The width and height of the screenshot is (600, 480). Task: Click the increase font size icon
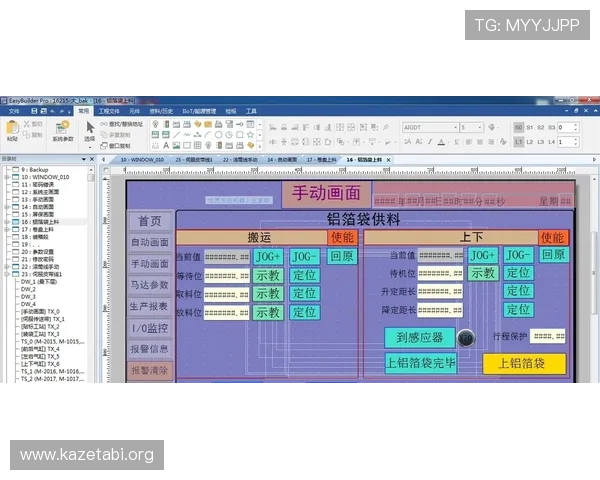tap(408, 142)
